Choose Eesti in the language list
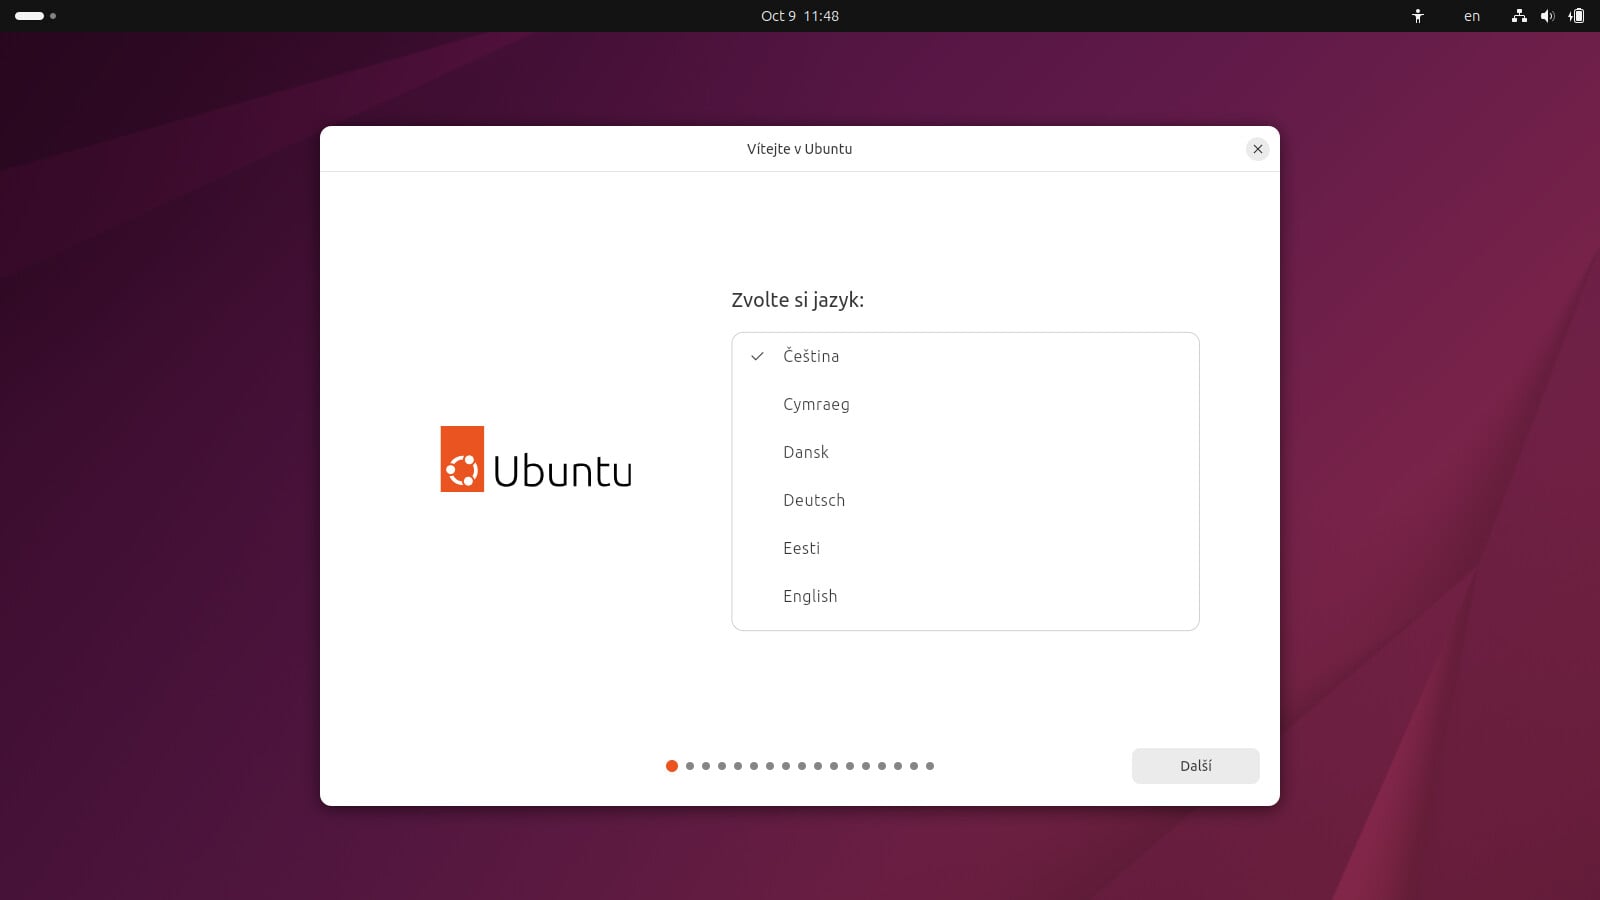The image size is (1600, 900). pyautogui.click(x=965, y=548)
